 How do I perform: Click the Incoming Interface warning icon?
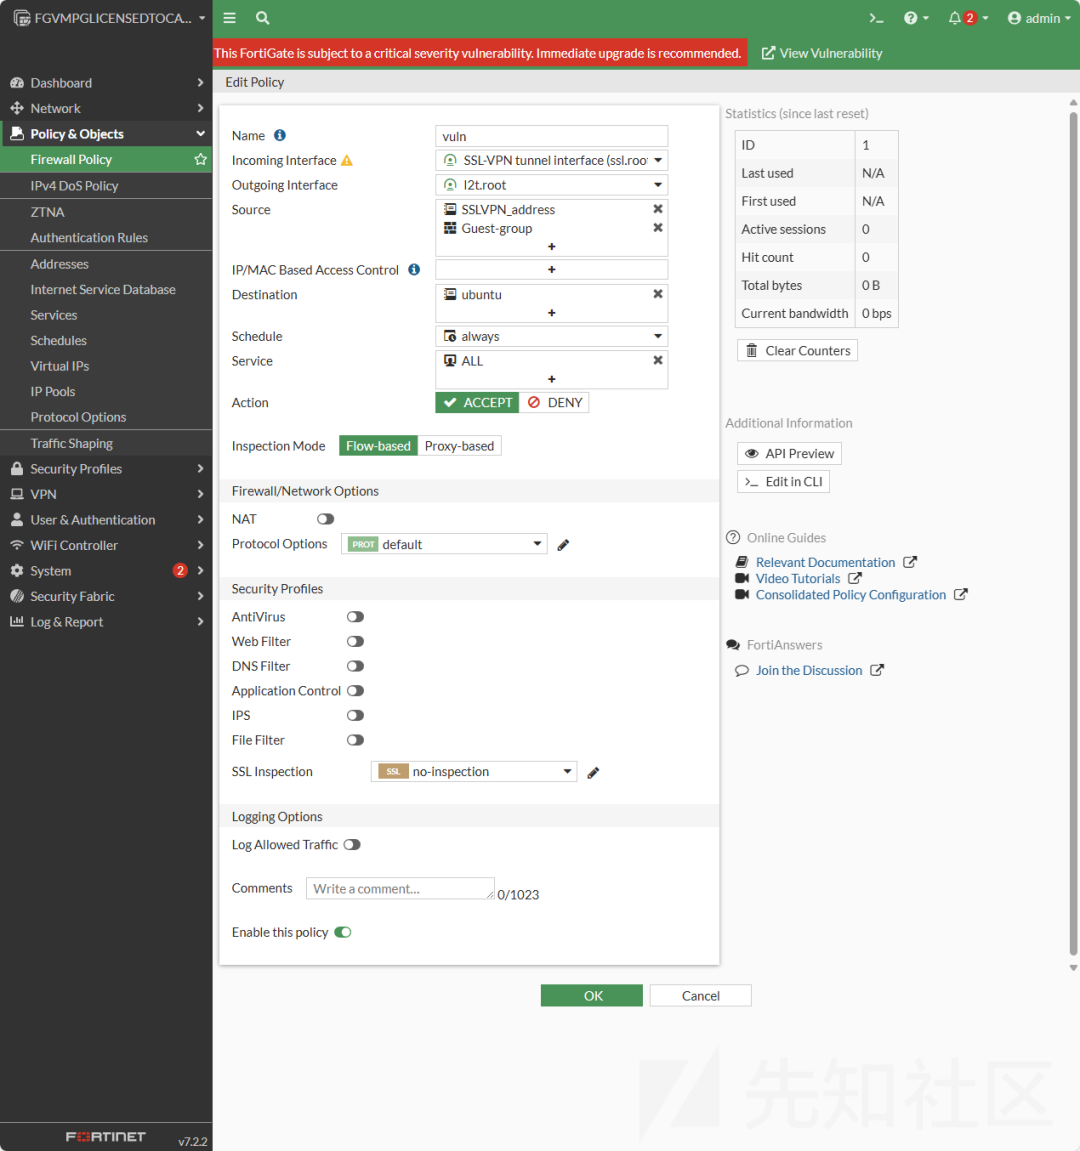347,160
